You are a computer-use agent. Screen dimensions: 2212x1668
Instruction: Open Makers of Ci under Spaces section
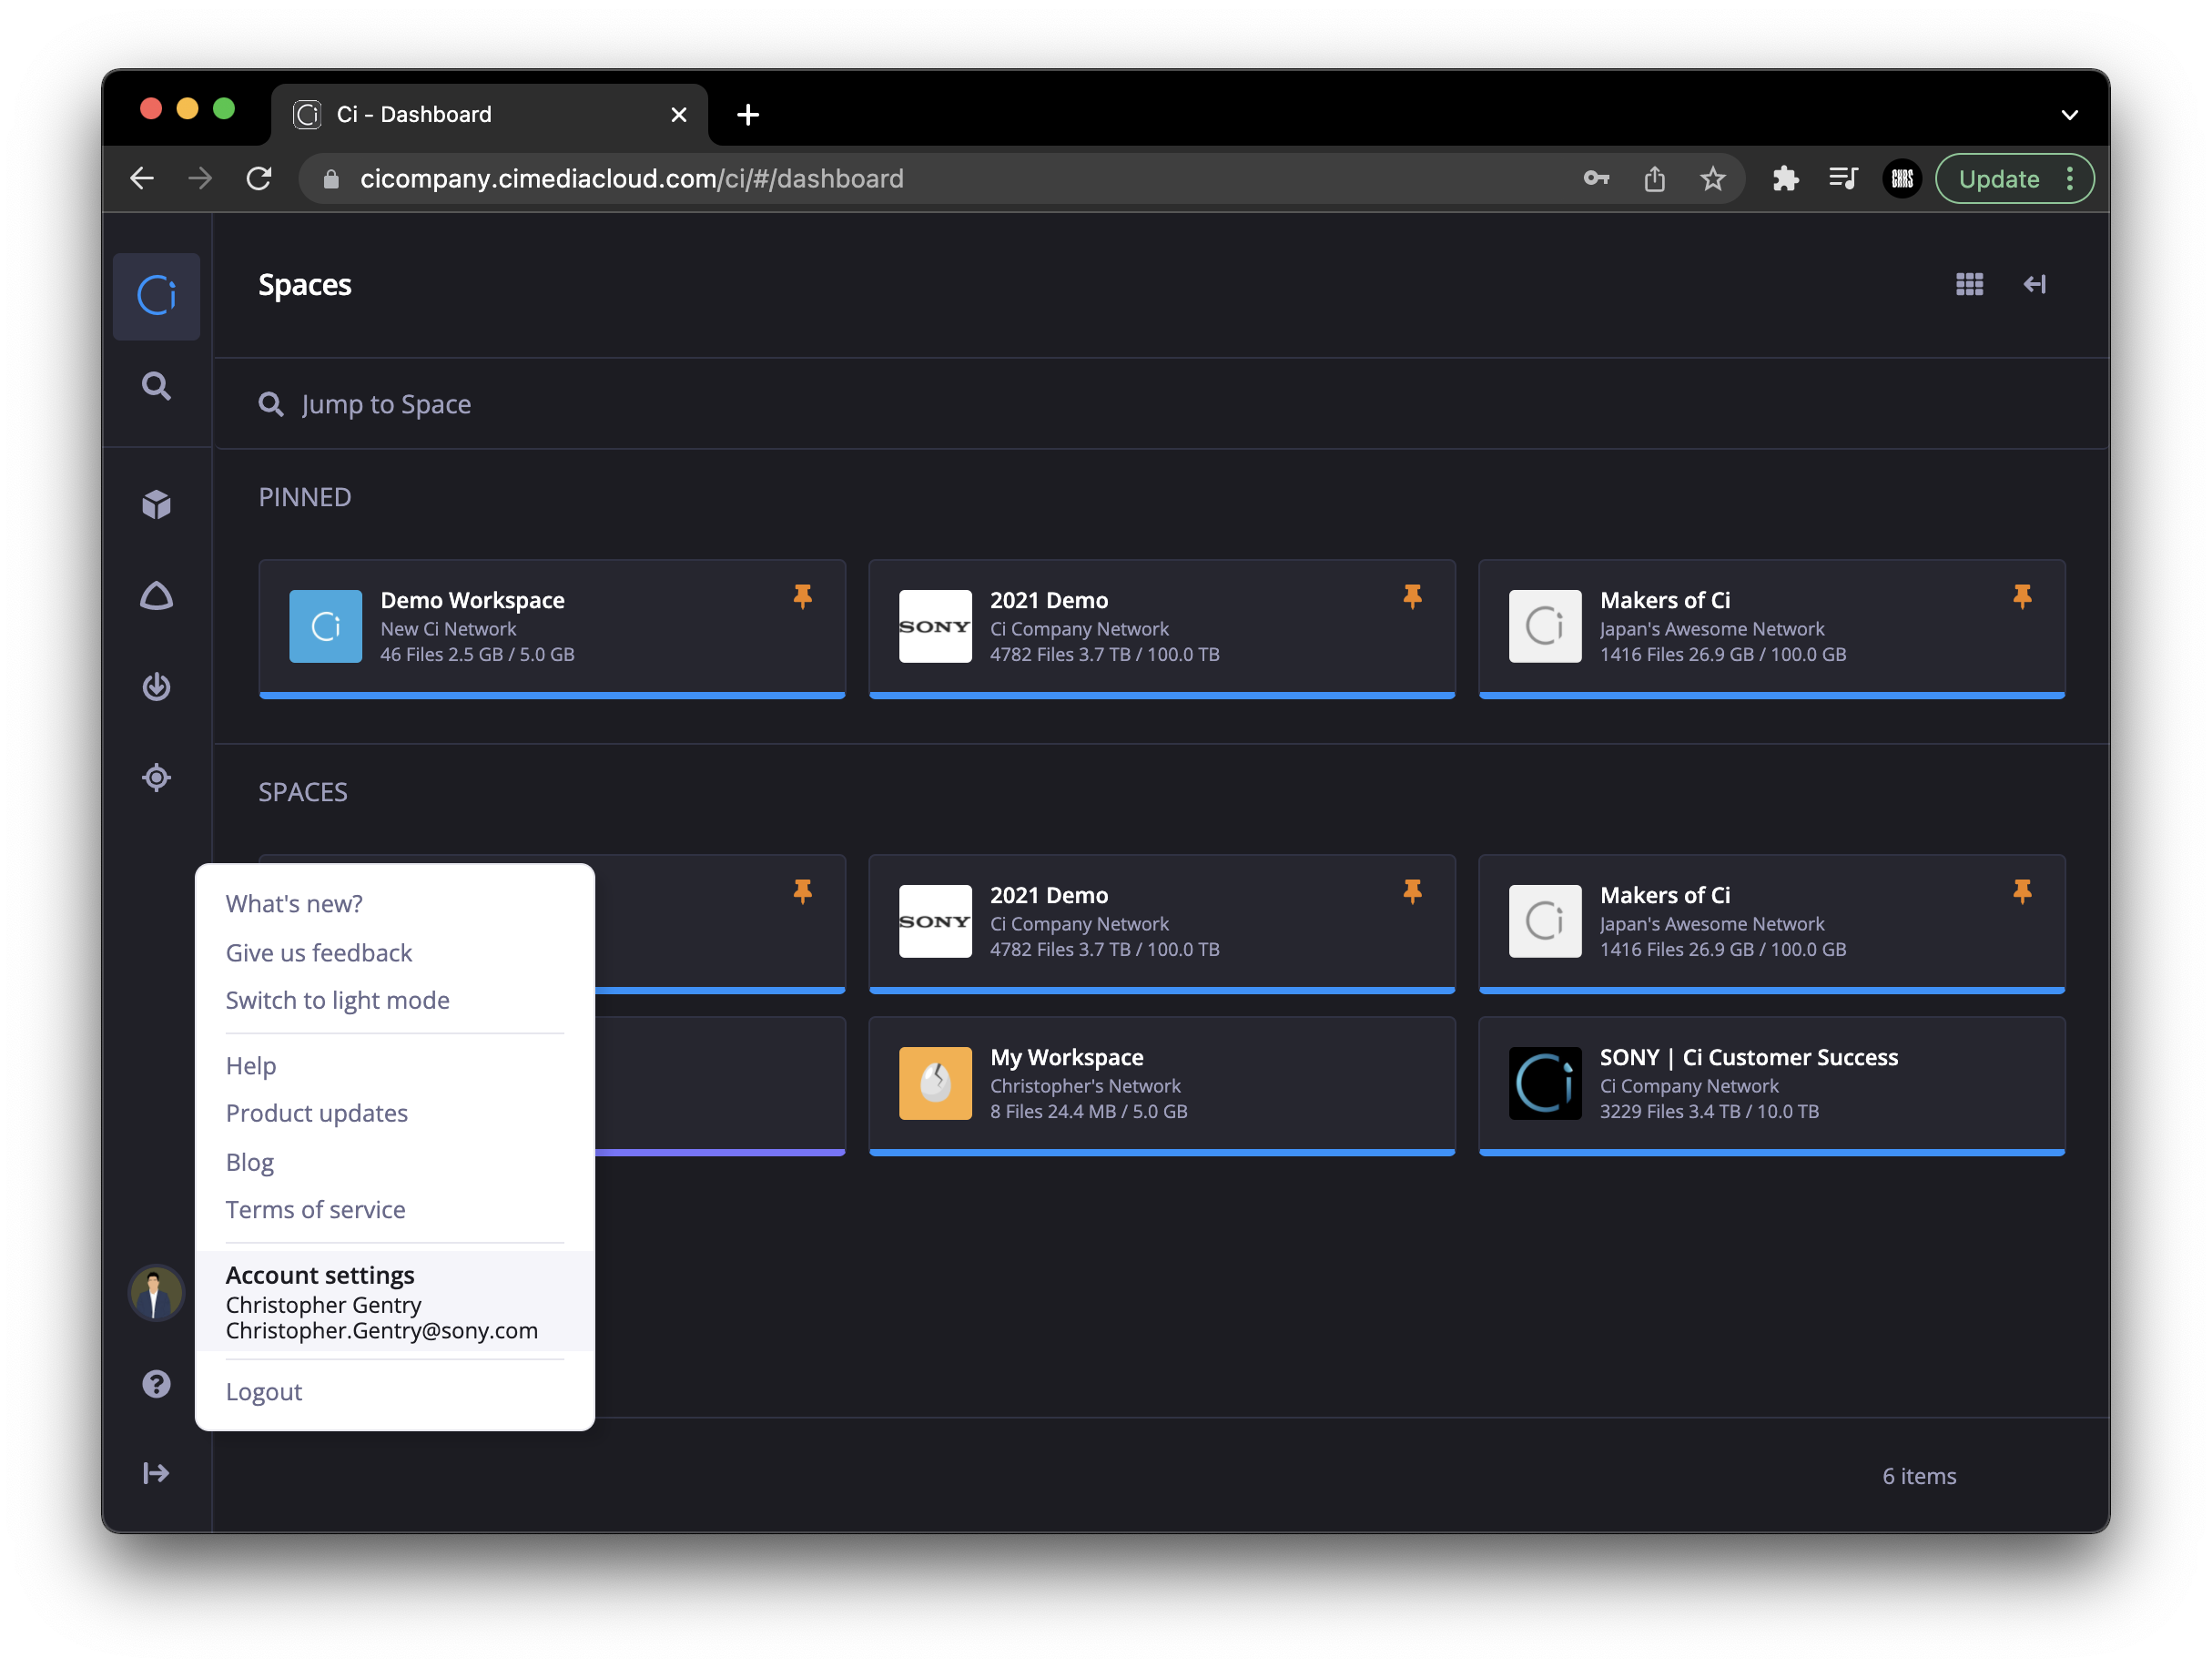[1772, 923]
